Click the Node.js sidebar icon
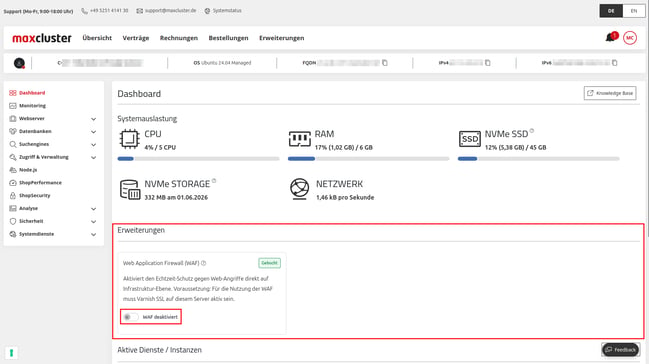Viewport: 649px width, 364px height. tap(13, 170)
